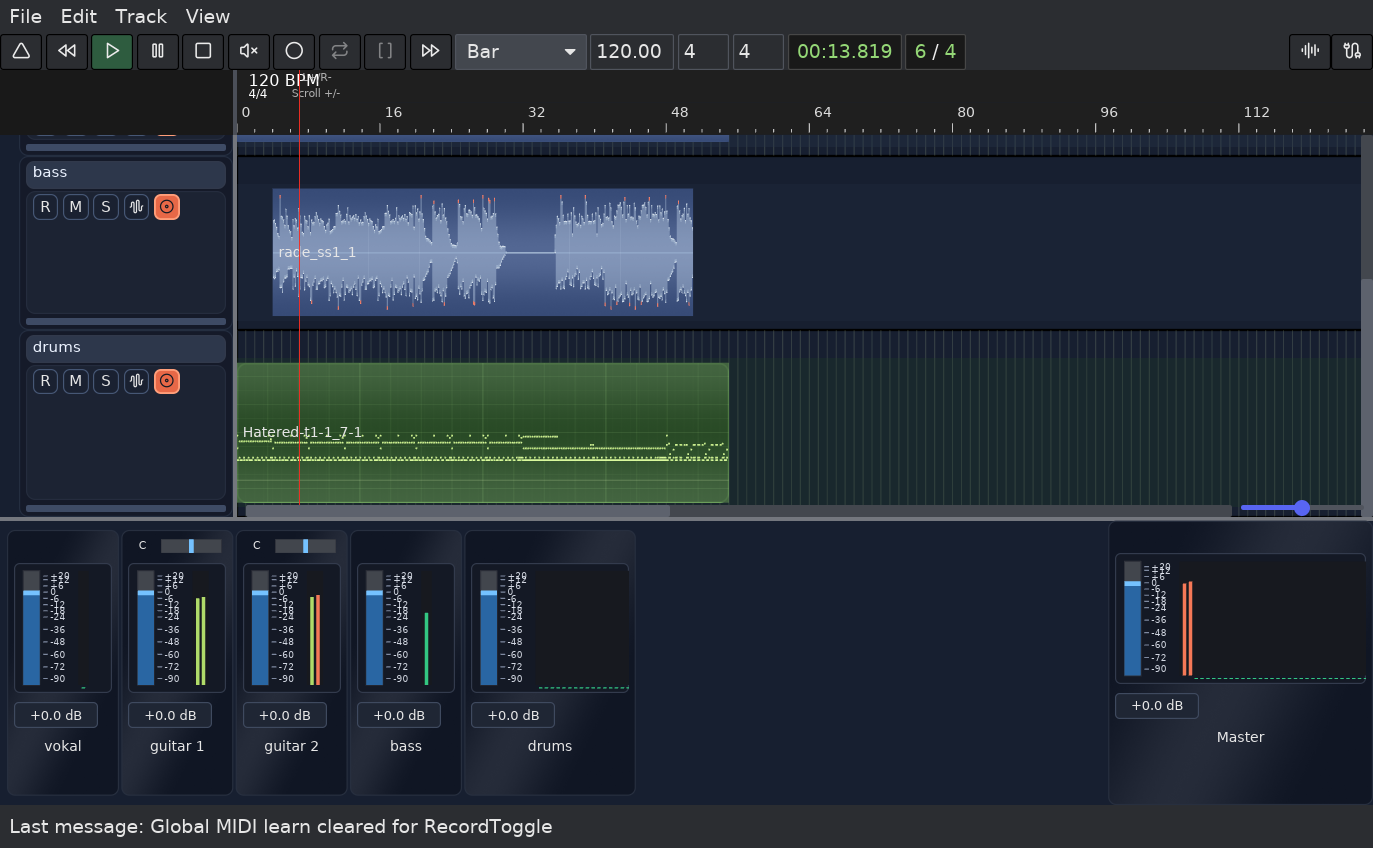
Task: Click the fast-forward transport icon
Action: click(430, 51)
